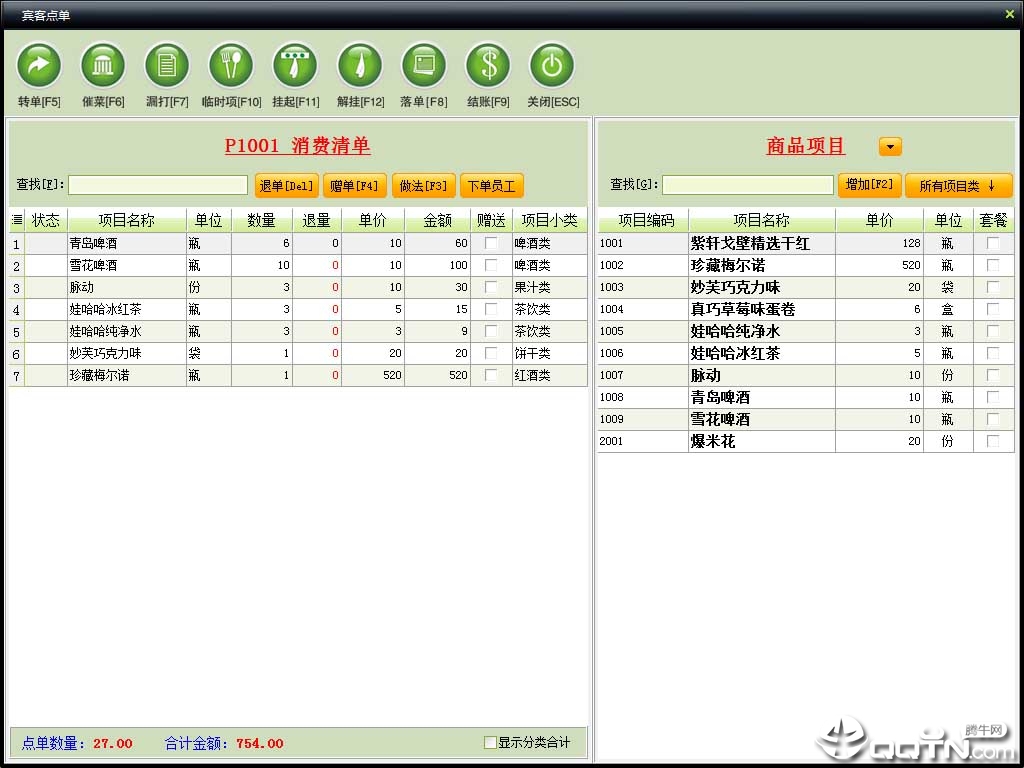Click the 催菜[F6] rush dish icon
This screenshot has width=1024, height=768.
103,65
